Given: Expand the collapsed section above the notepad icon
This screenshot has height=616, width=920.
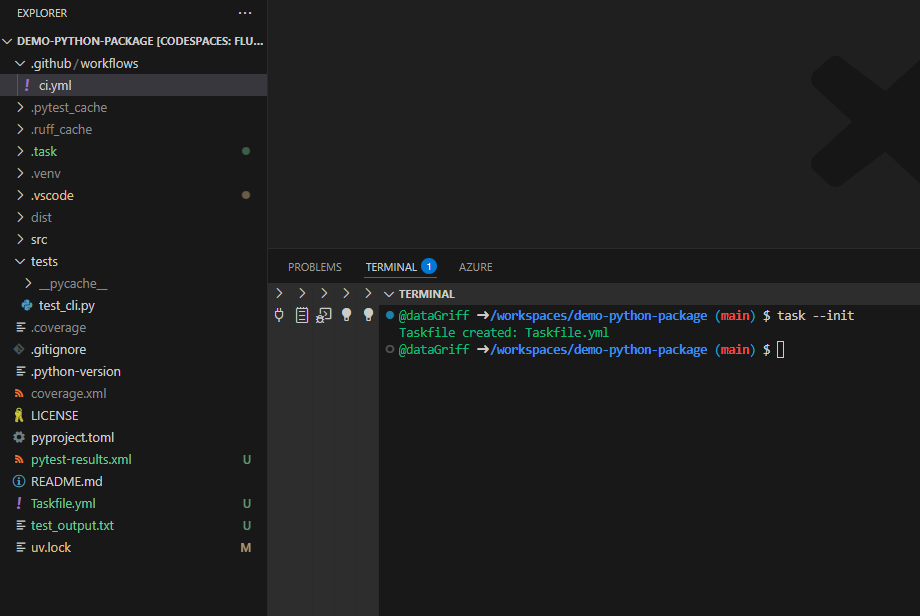Looking at the screenshot, I should click(x=302, y=293).
